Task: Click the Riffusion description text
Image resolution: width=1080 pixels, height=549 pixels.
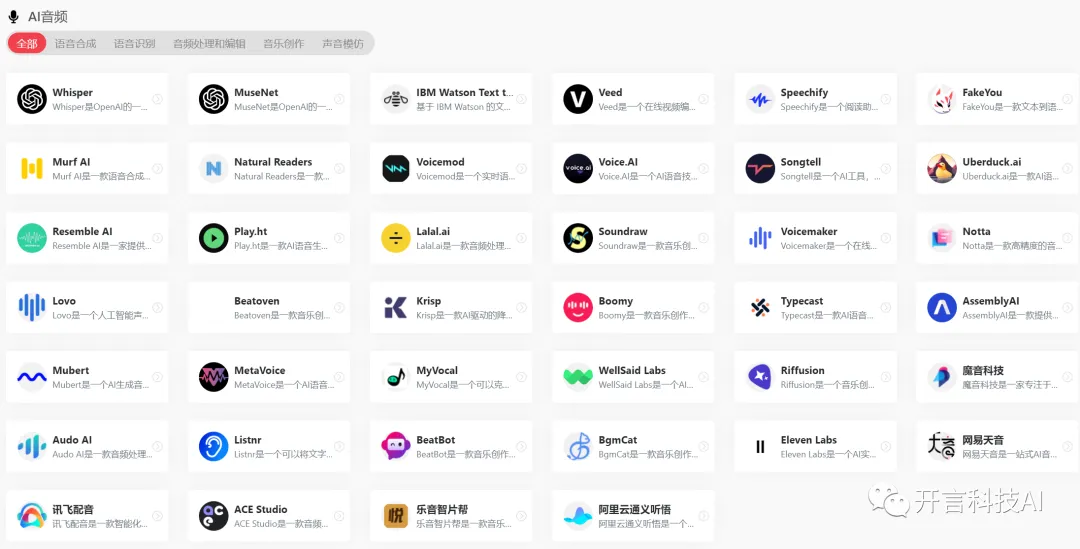Action: [828, 385]
